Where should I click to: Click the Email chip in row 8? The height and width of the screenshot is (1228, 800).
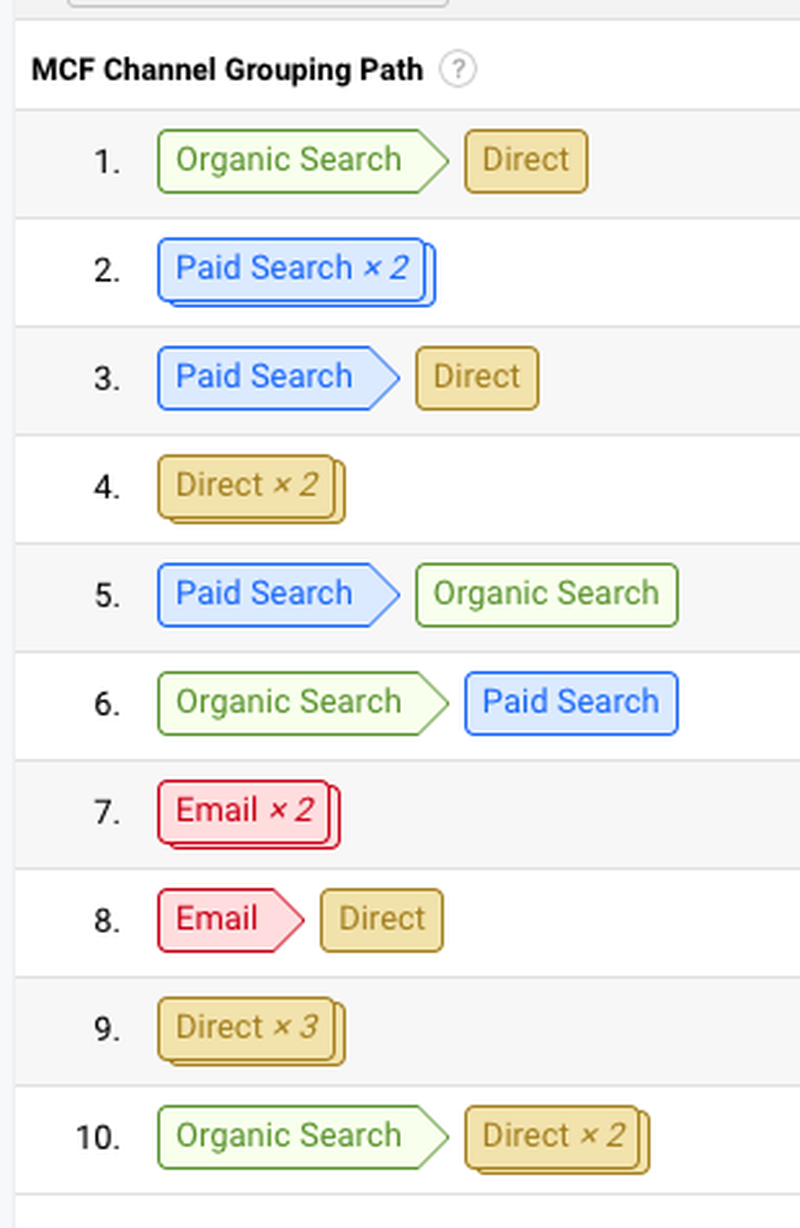click(218, 919)
